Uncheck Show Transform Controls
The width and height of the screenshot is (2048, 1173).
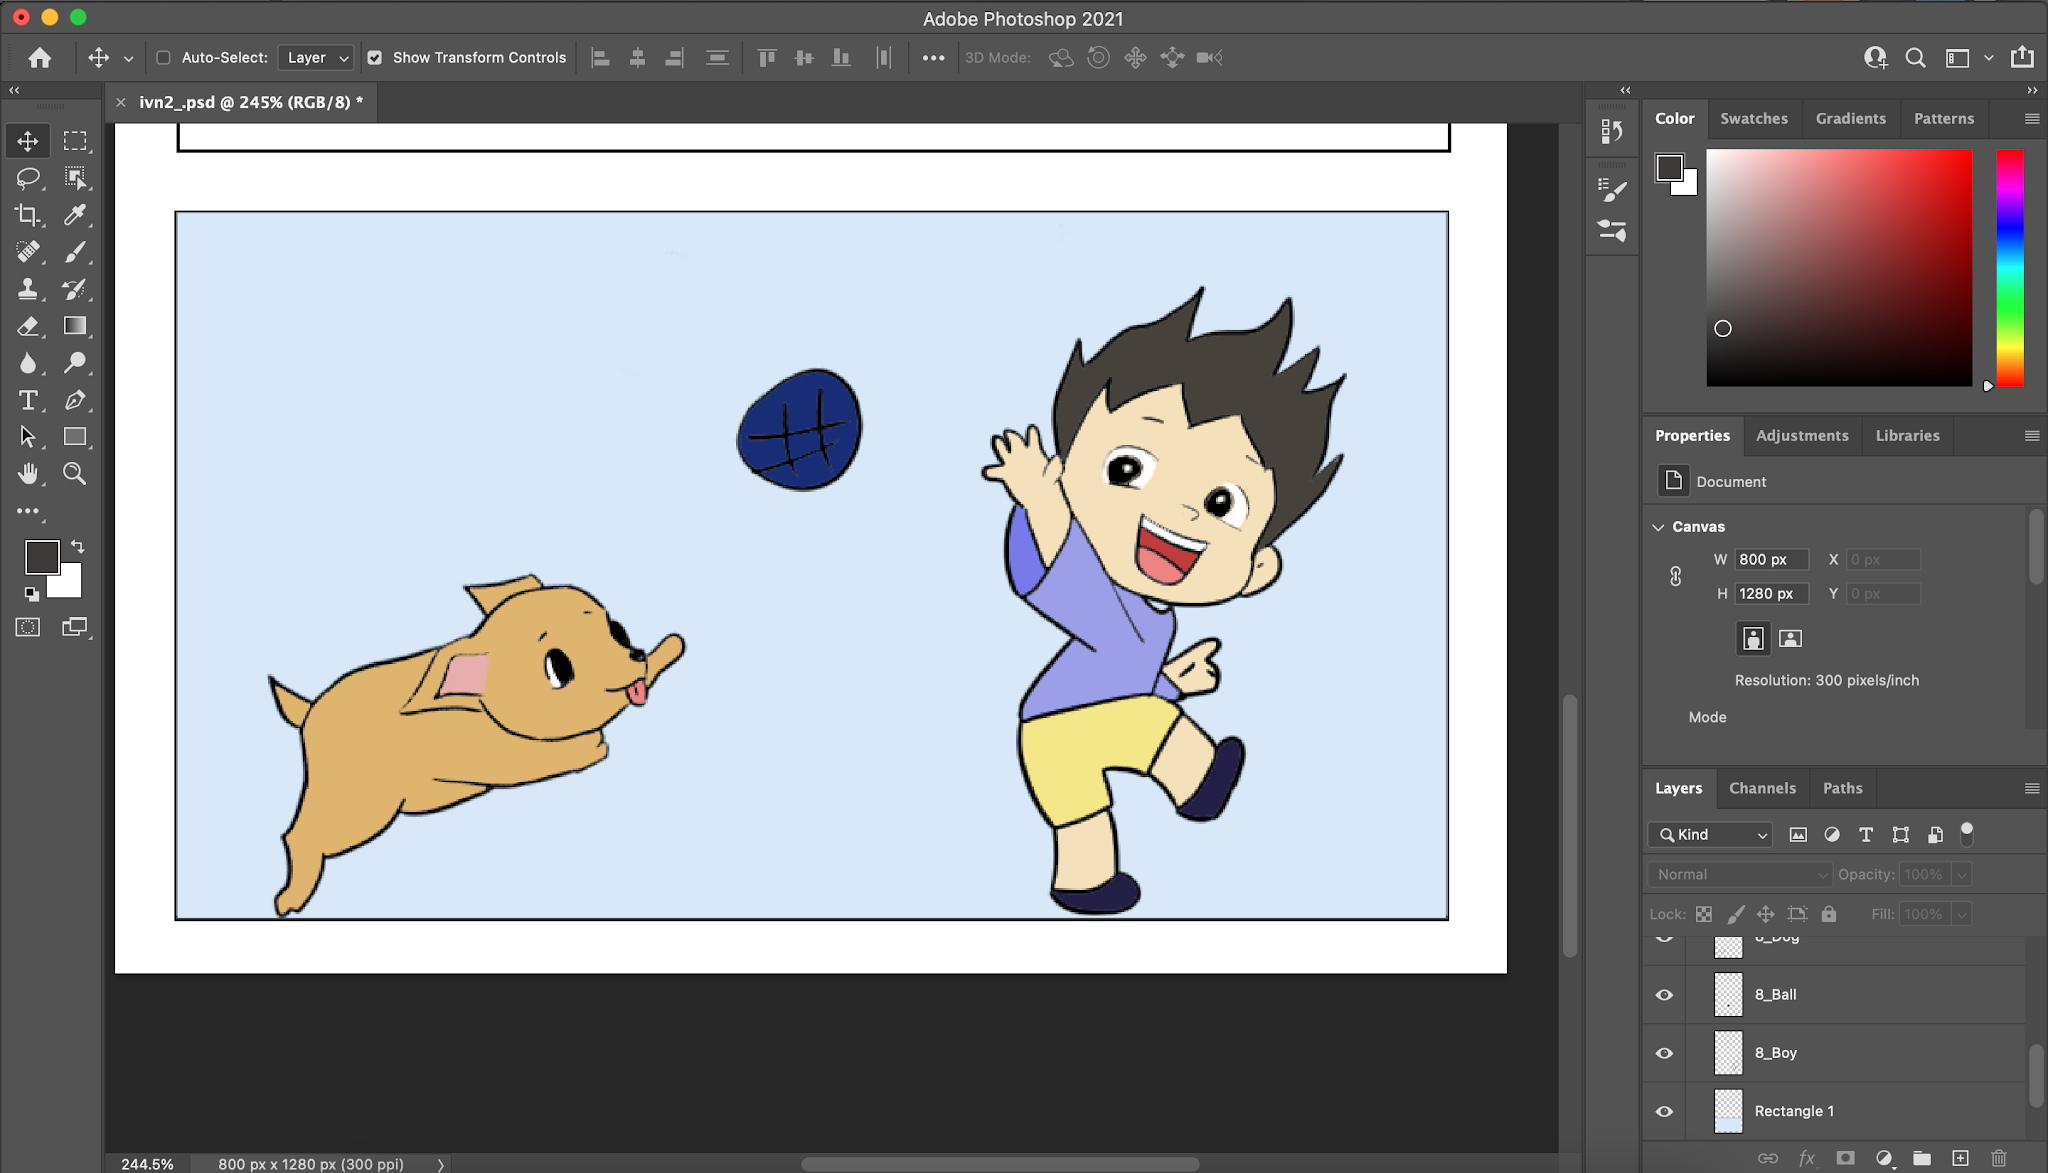[375, 58]
